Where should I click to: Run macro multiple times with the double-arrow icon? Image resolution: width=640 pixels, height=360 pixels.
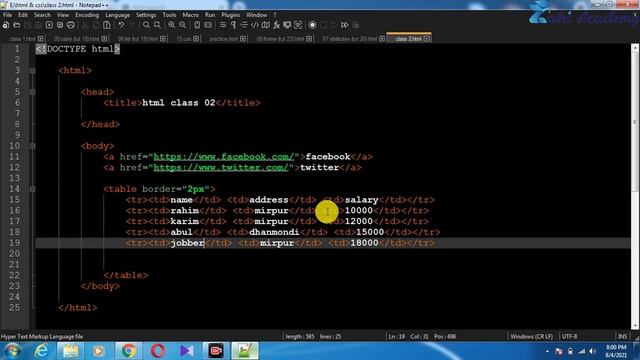tap(345, 25)
